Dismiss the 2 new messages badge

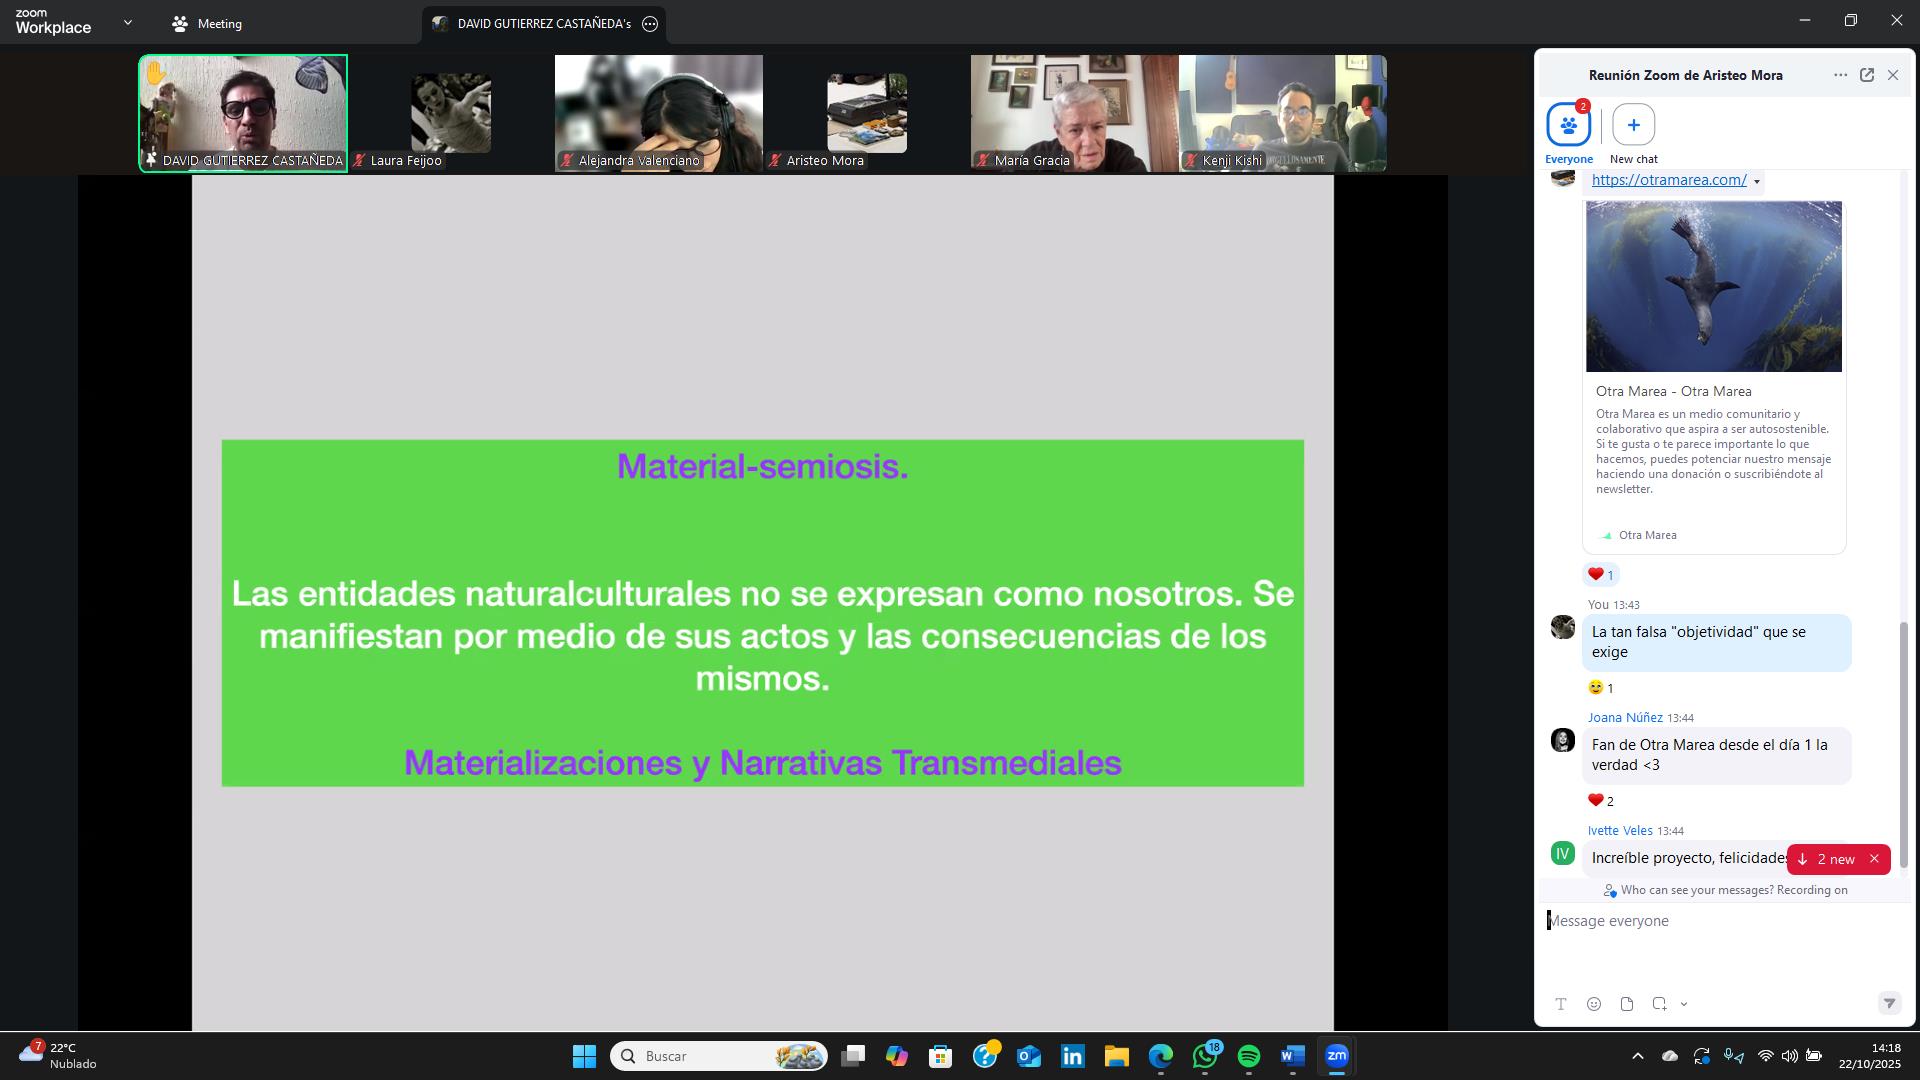tap(1874, 859)
